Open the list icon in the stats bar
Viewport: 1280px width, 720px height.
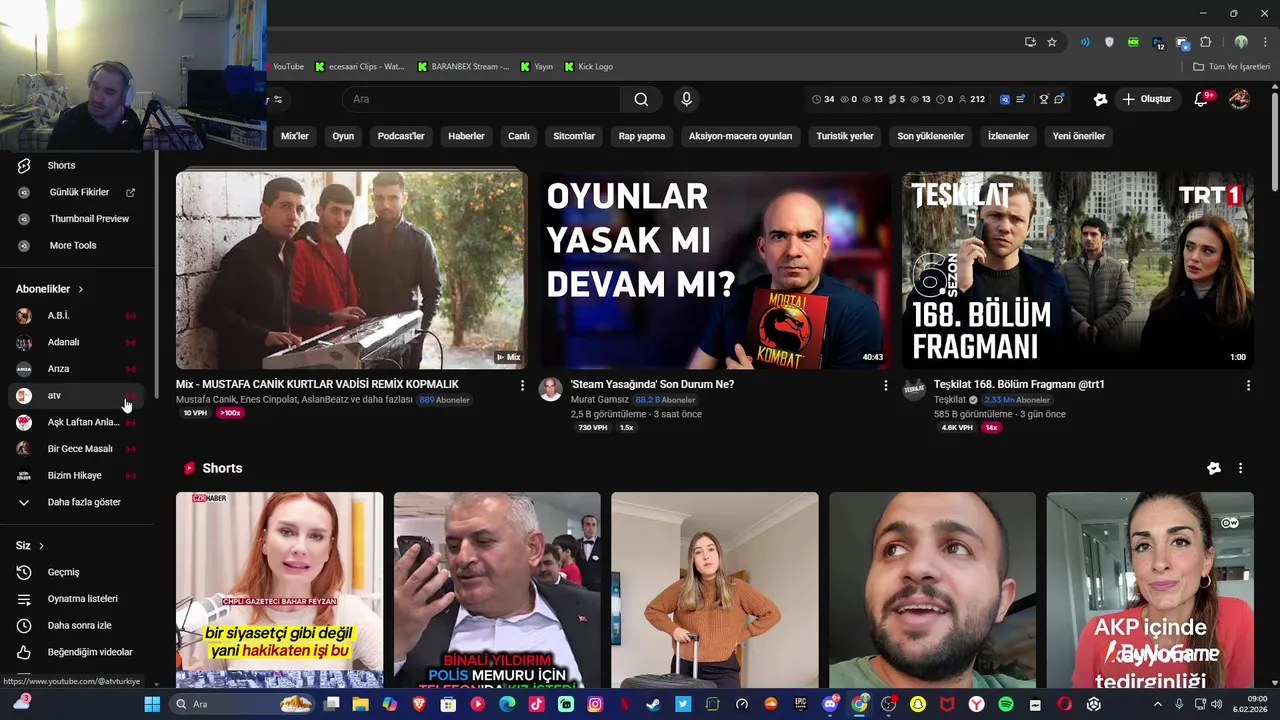point(1021,99)
